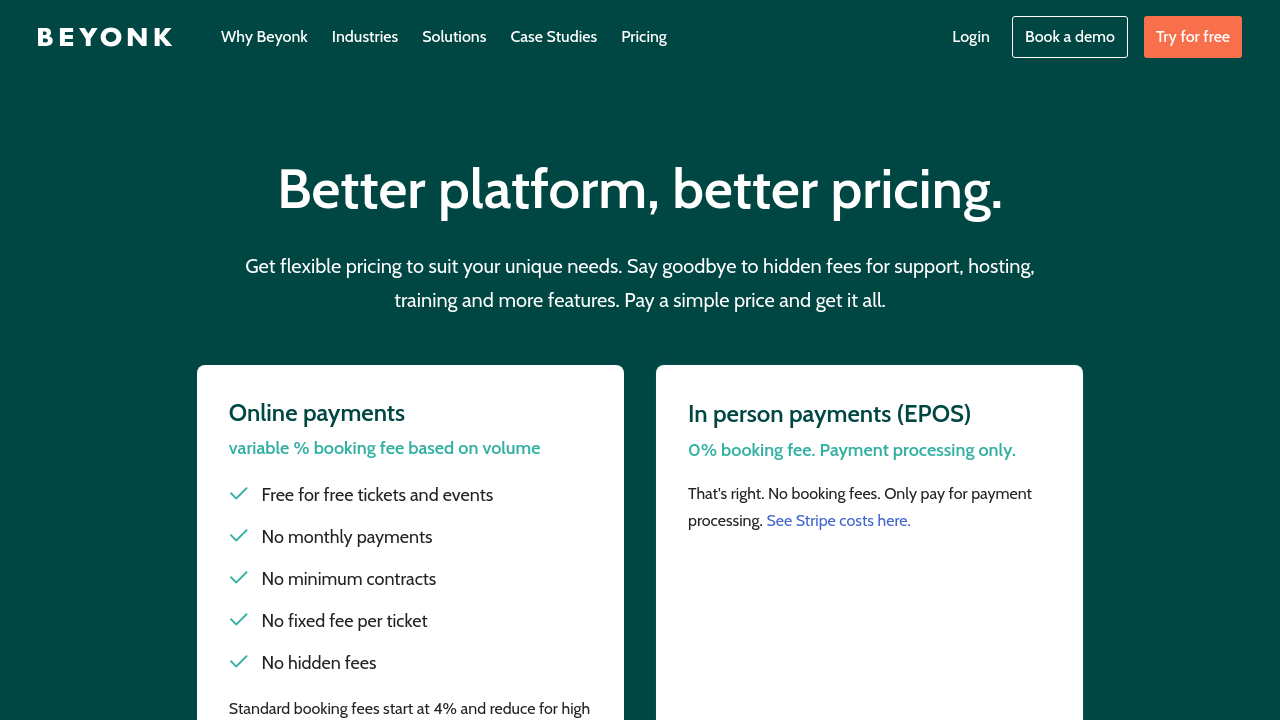Click checkmark beside Free for free tickets
The image size is (1280, 720).
click(x=239, y=494)
